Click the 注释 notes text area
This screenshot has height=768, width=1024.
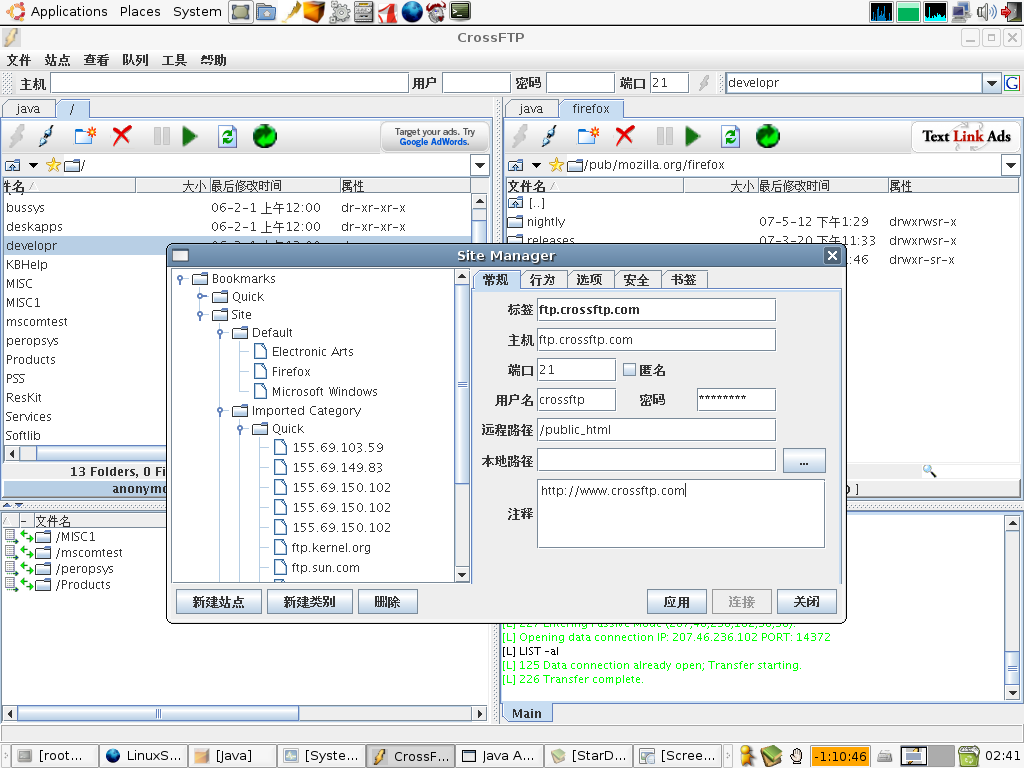pyautogui.click(x=680, y=514)
